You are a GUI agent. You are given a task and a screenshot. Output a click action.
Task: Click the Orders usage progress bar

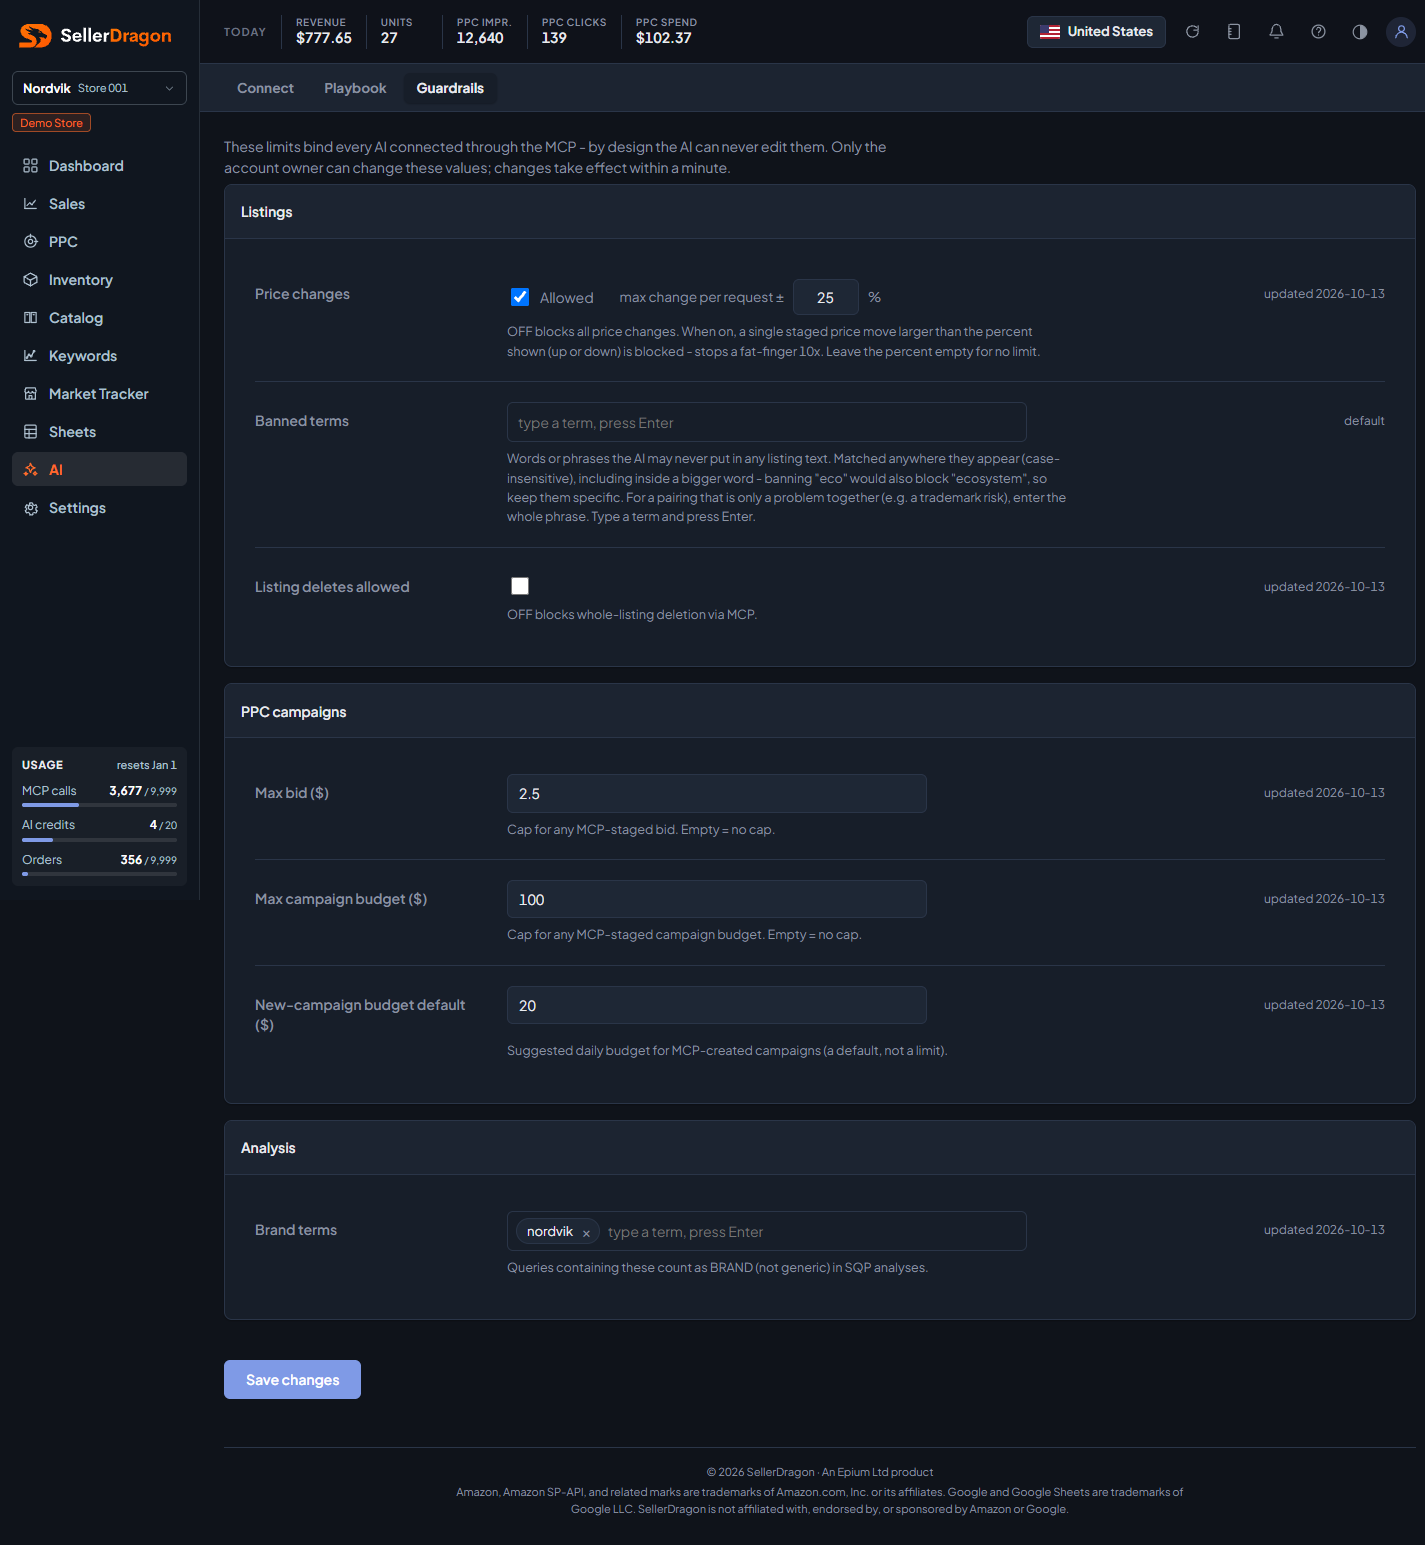(99, 874)
